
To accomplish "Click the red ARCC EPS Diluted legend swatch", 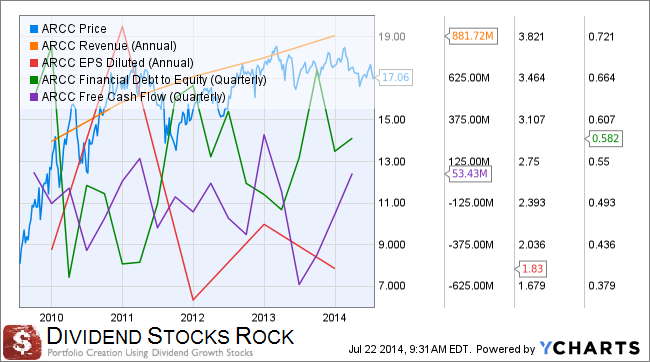I will click(34, 63).
